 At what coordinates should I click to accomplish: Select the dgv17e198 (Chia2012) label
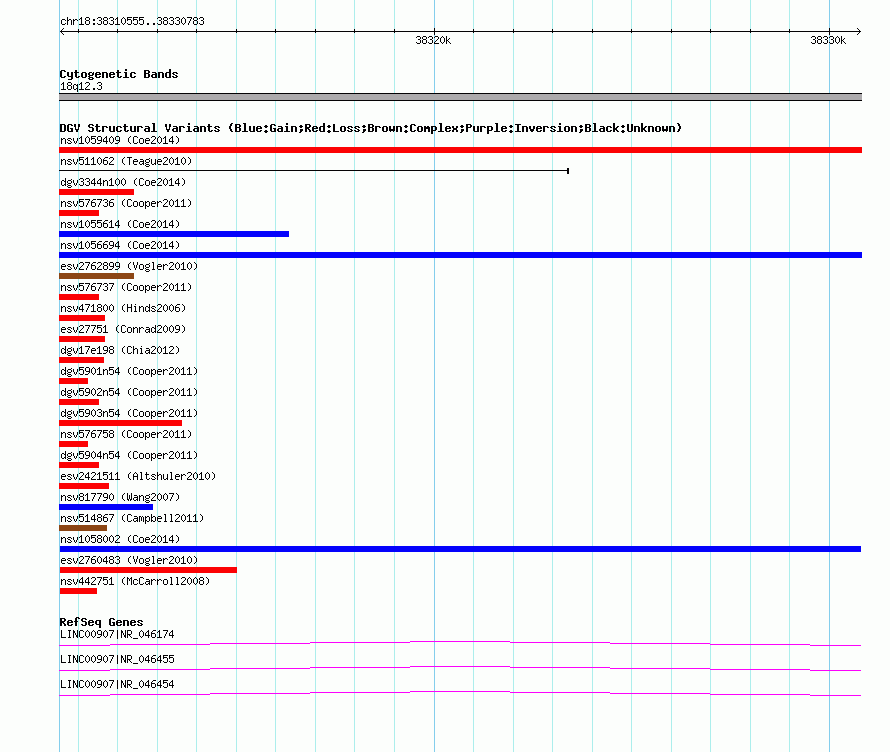(x=120, y=350)
